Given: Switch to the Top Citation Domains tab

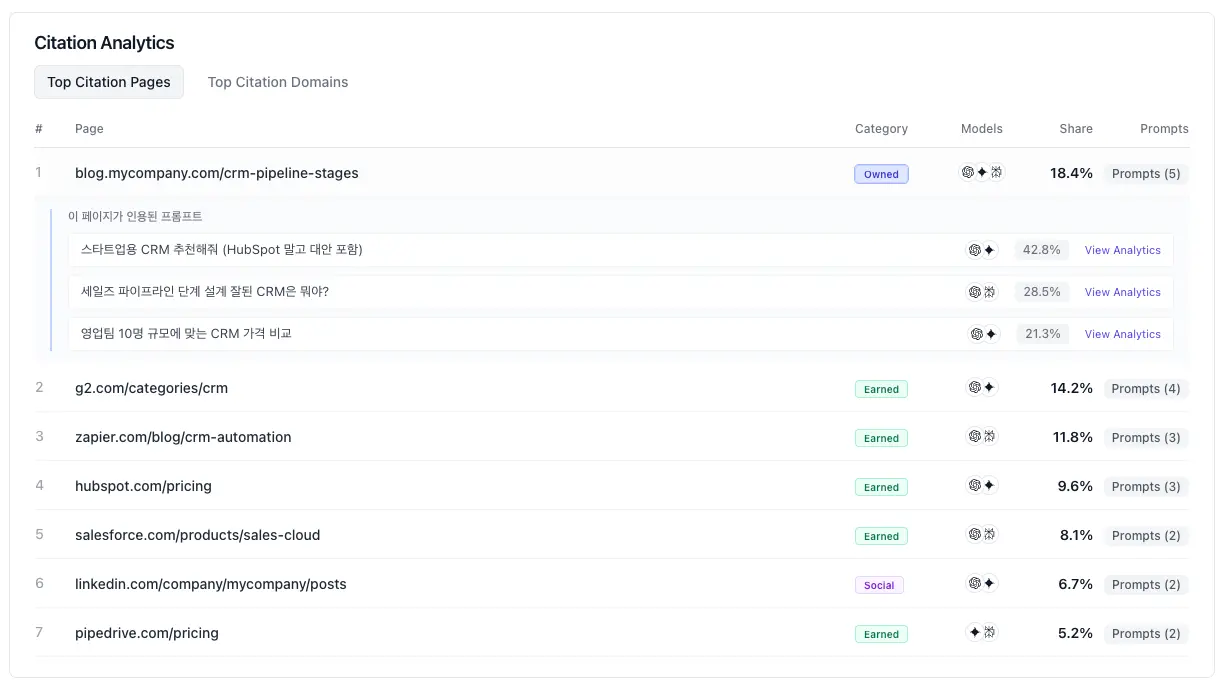Looking at the screenshot, I should click(278, 82).
